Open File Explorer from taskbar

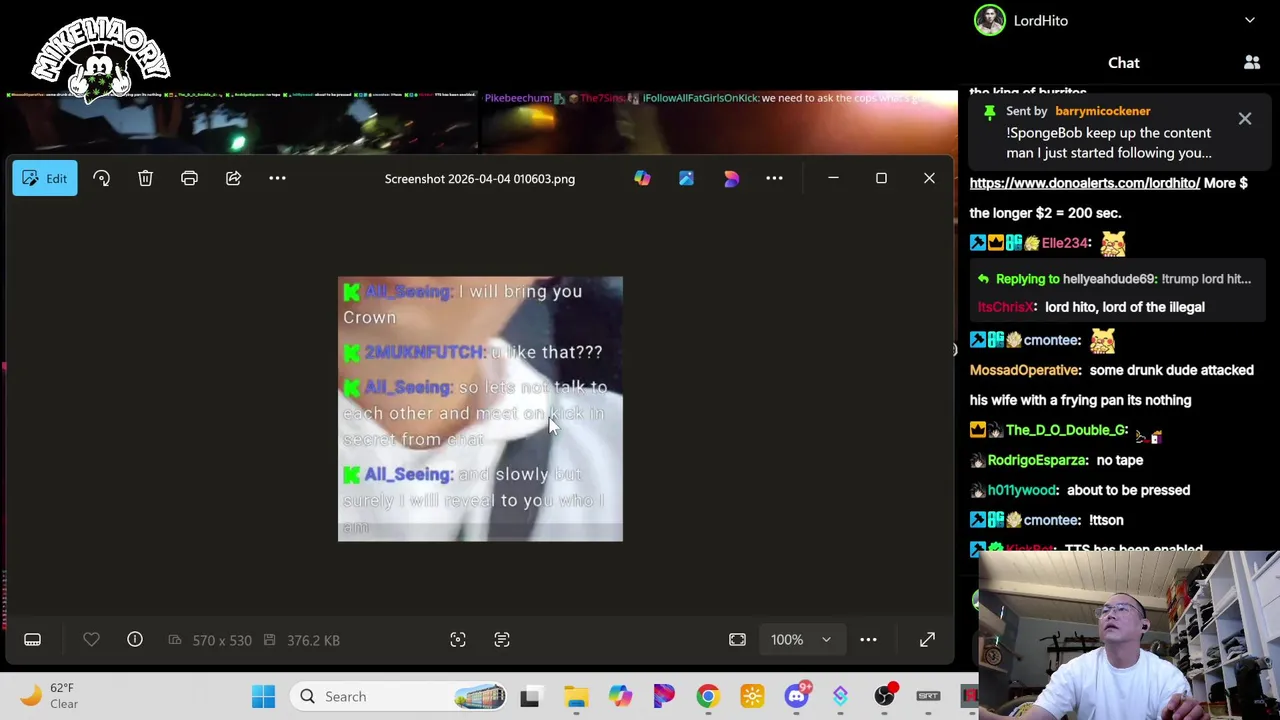click(576, 696)
